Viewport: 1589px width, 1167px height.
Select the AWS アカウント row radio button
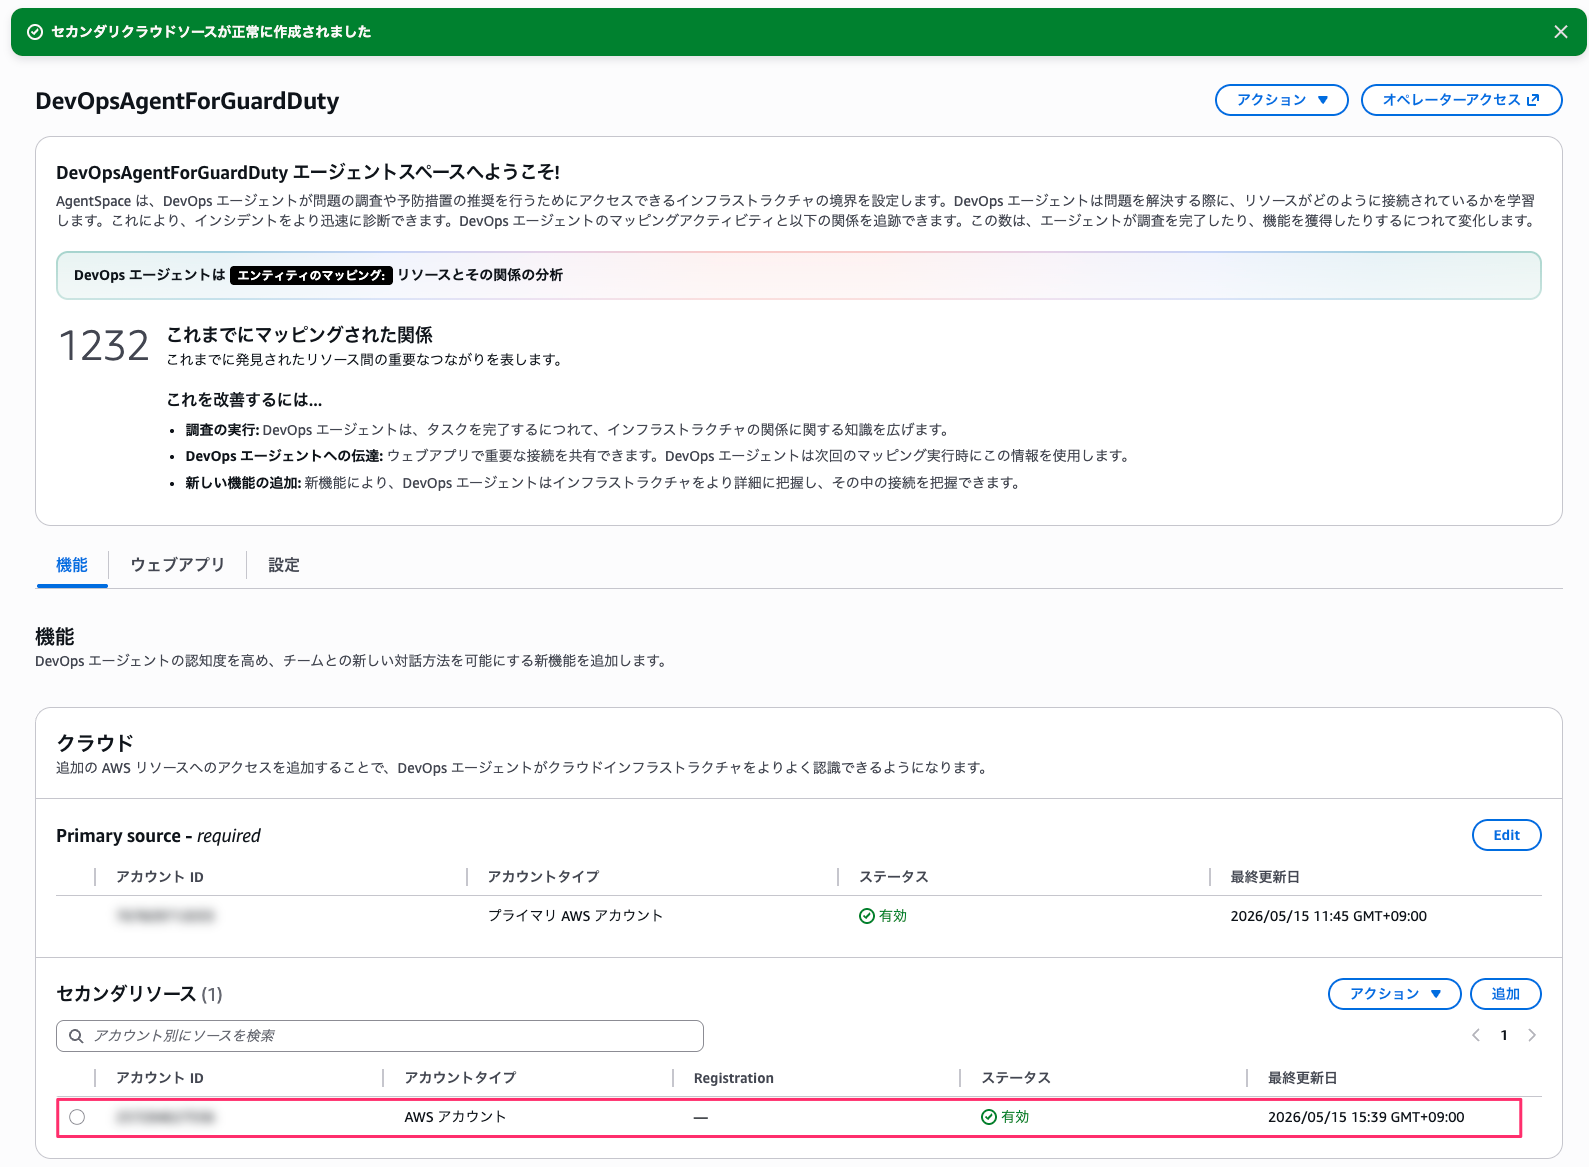77,1117
